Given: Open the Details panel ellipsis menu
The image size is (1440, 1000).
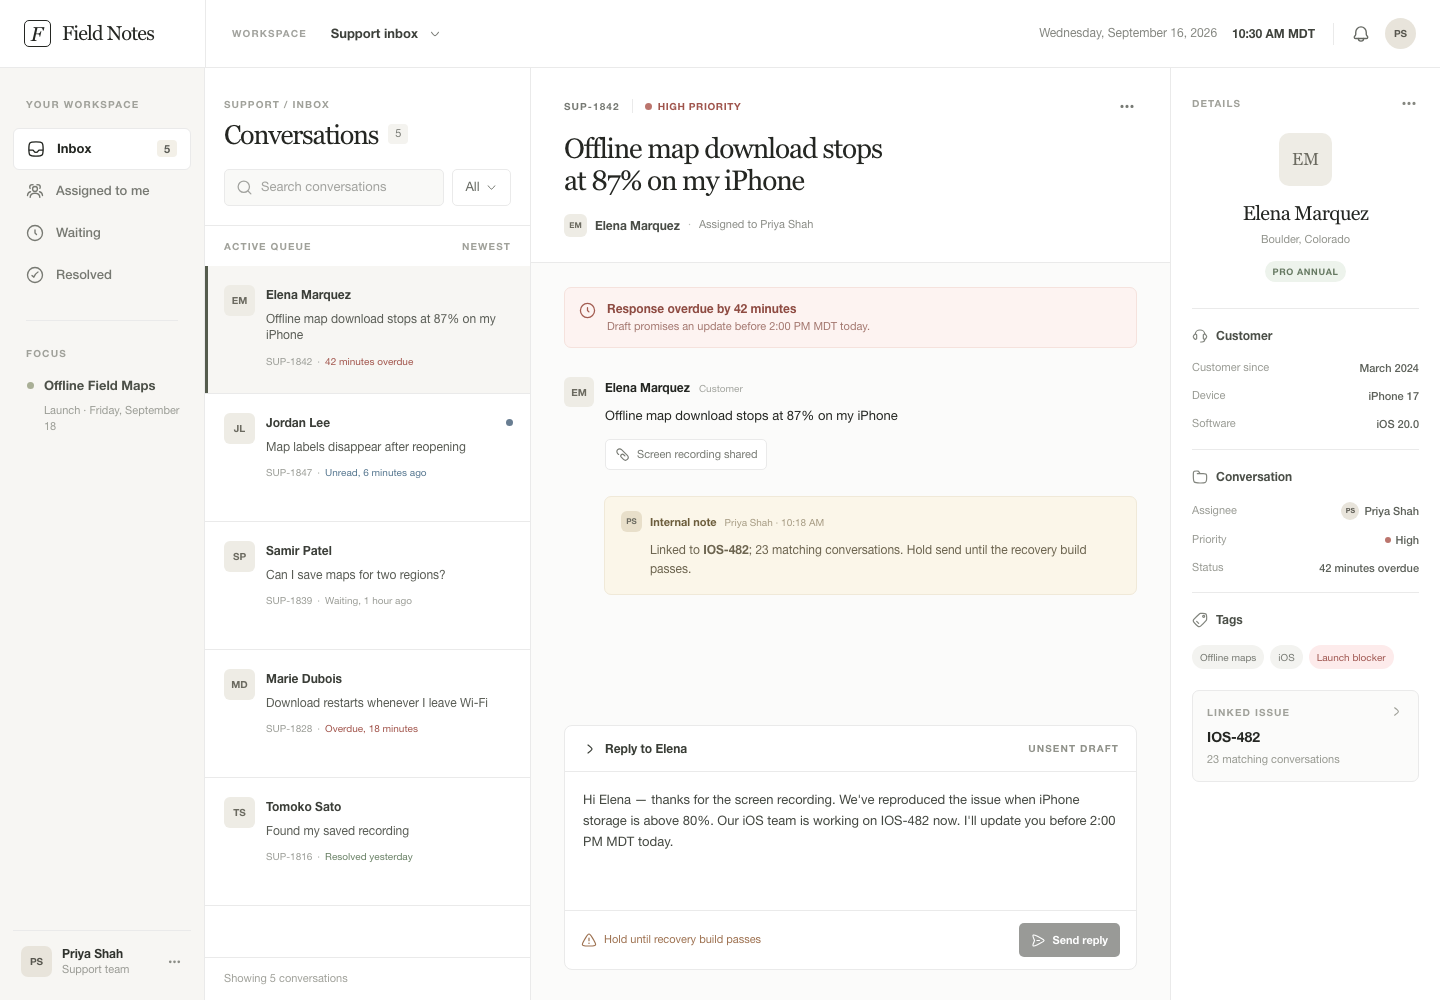Looking at the screenshot, I should [x=1409, y=103].
